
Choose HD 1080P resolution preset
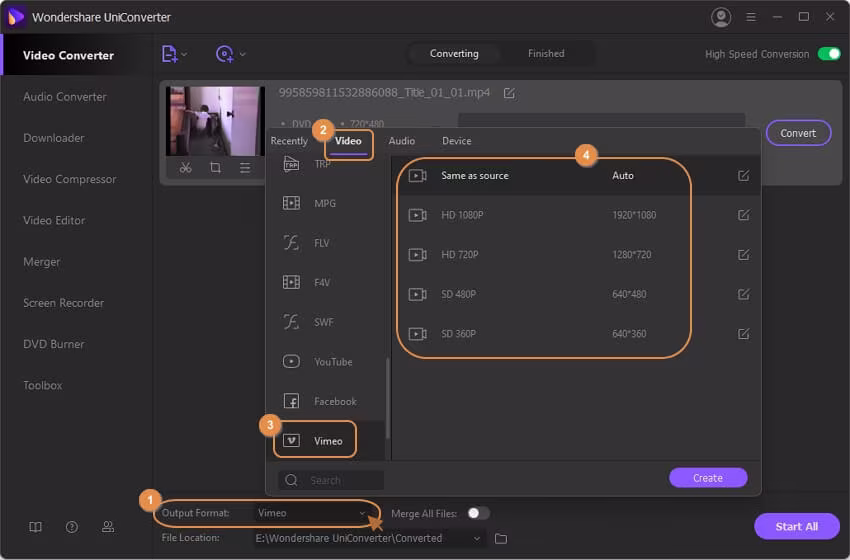[x=576, y=215]
